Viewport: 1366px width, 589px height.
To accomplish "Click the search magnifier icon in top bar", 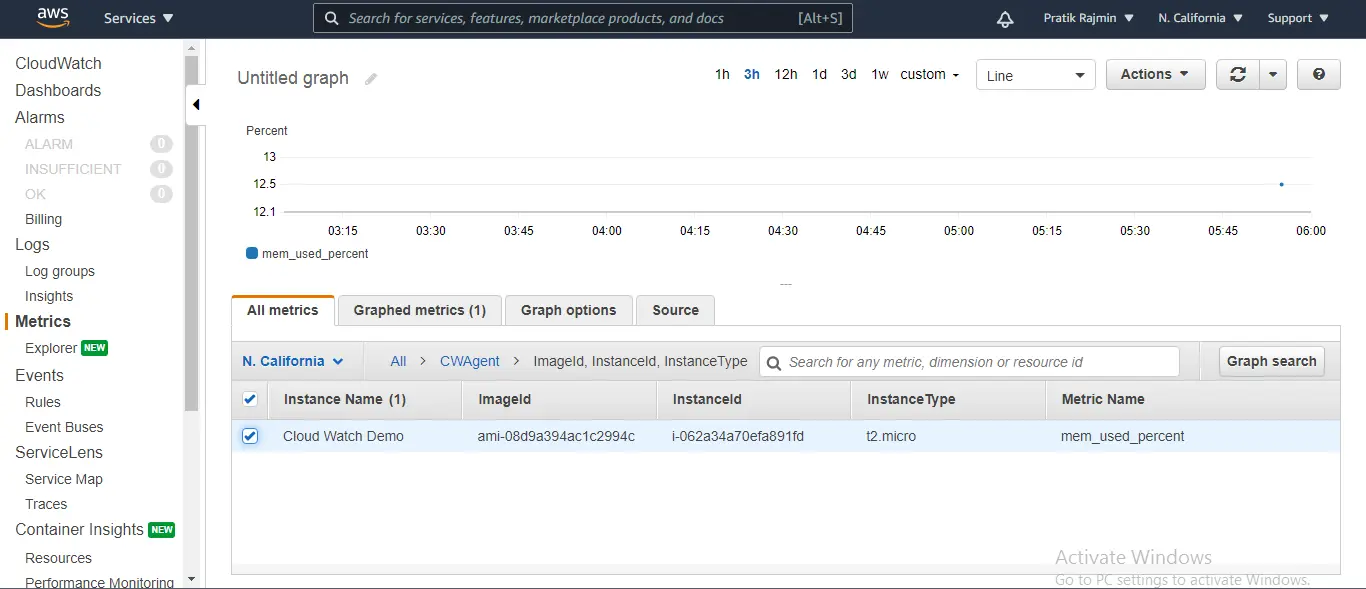I will [x=331, y=18].
